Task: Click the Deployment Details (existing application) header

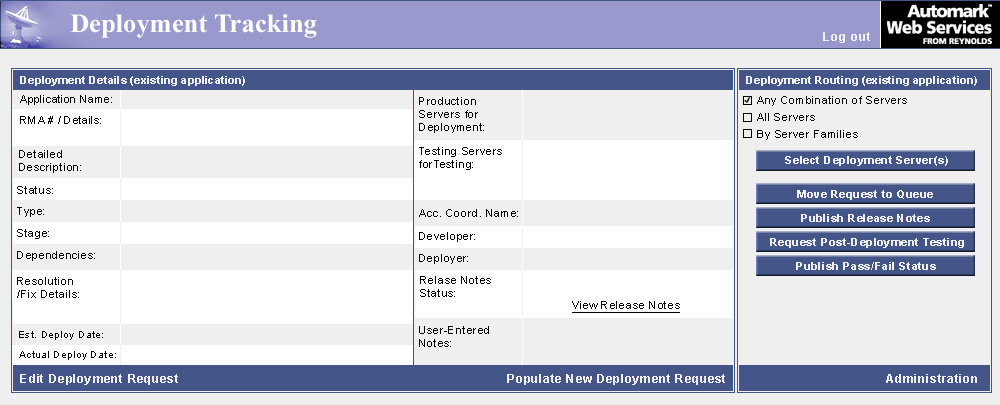Action: (x=132, y=80)
